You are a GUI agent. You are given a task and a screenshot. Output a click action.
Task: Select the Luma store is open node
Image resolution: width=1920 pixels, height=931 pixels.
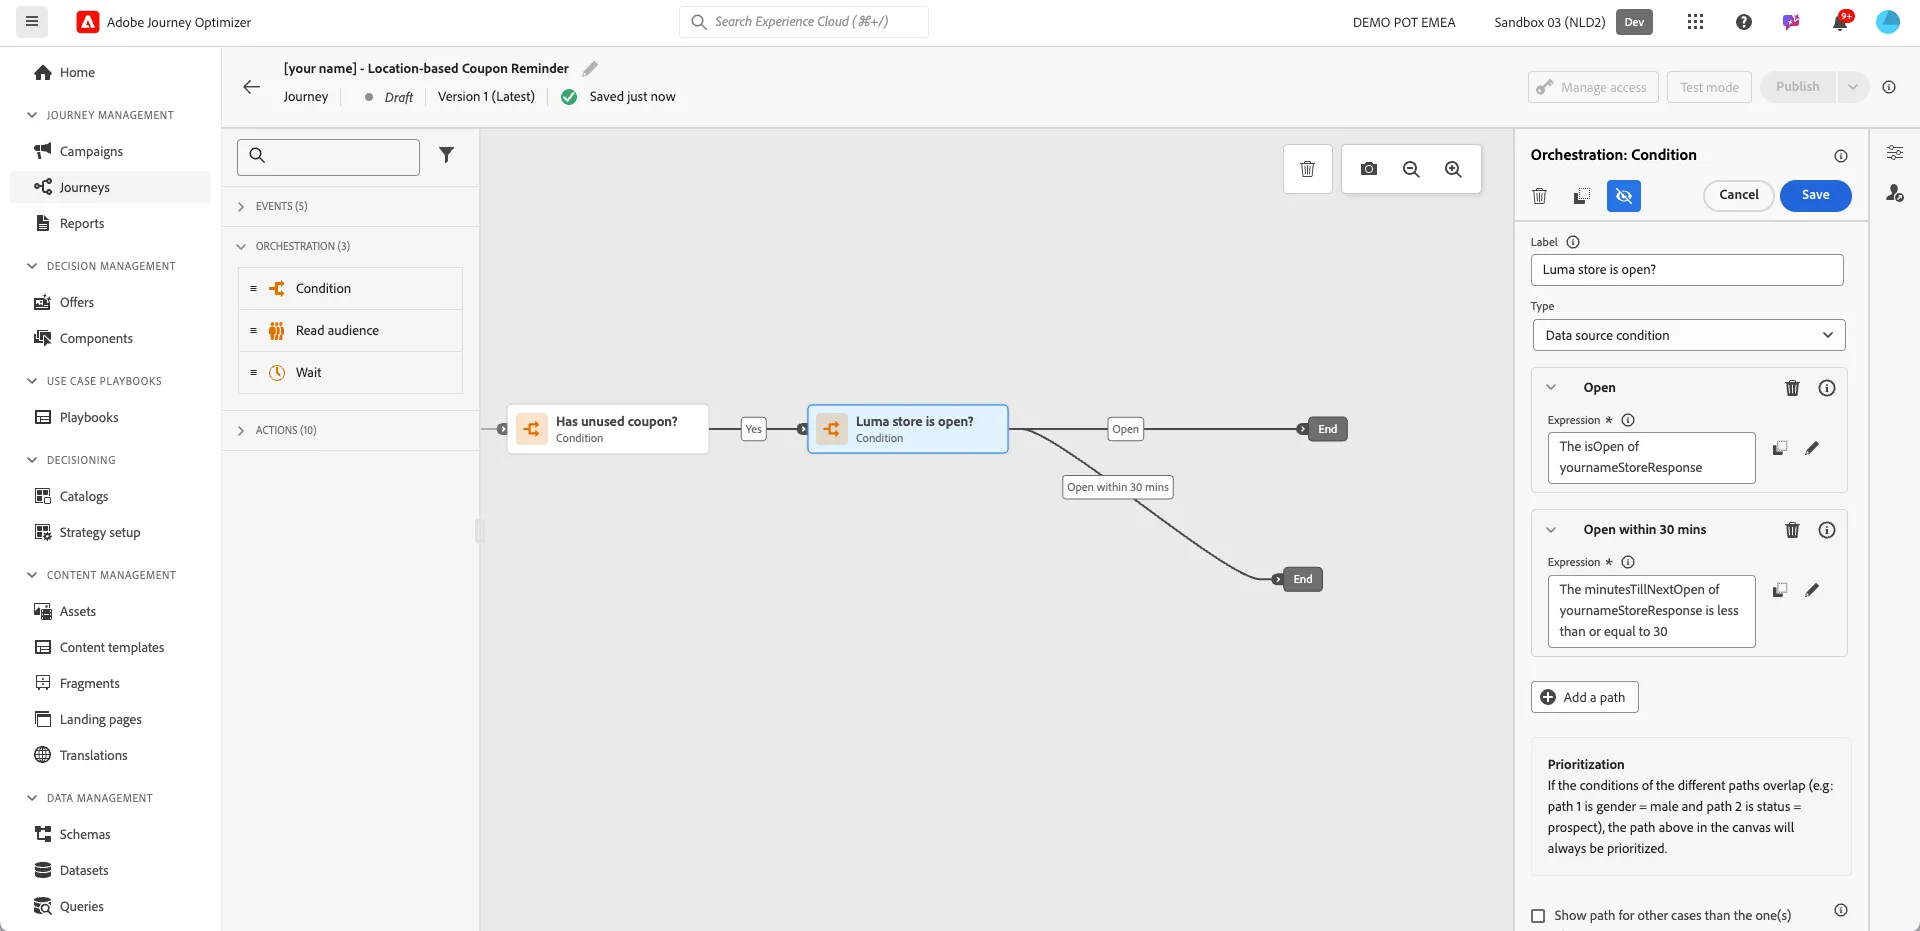coord(908,430)
